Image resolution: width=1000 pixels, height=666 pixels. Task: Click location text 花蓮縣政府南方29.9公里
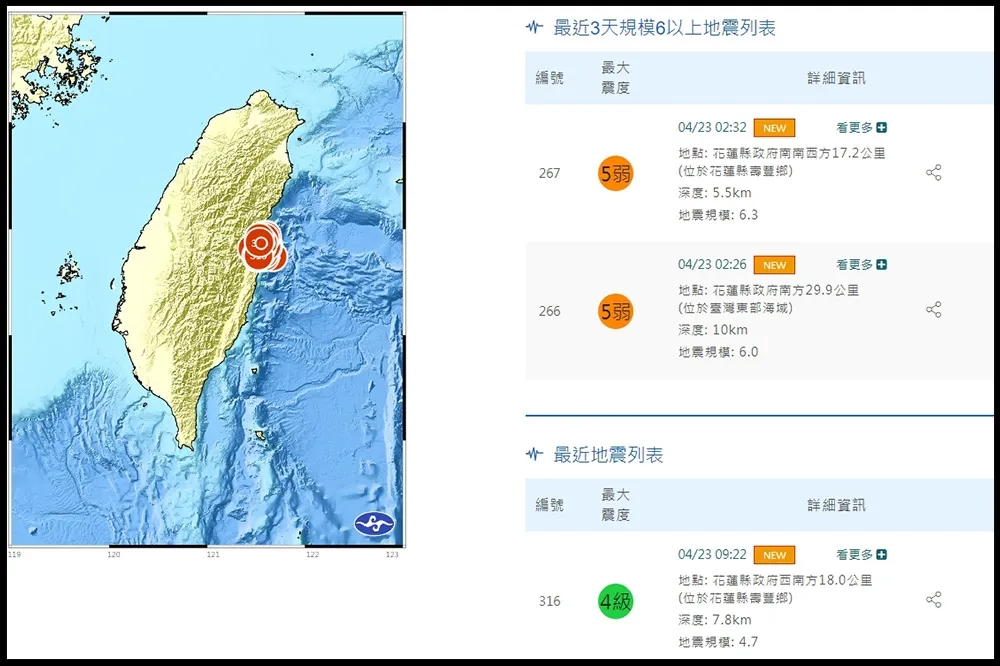point(786,290)
